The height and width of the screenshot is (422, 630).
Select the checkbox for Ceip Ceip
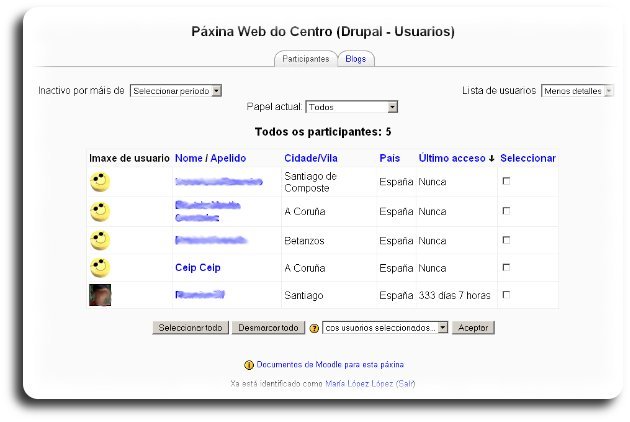506,267
